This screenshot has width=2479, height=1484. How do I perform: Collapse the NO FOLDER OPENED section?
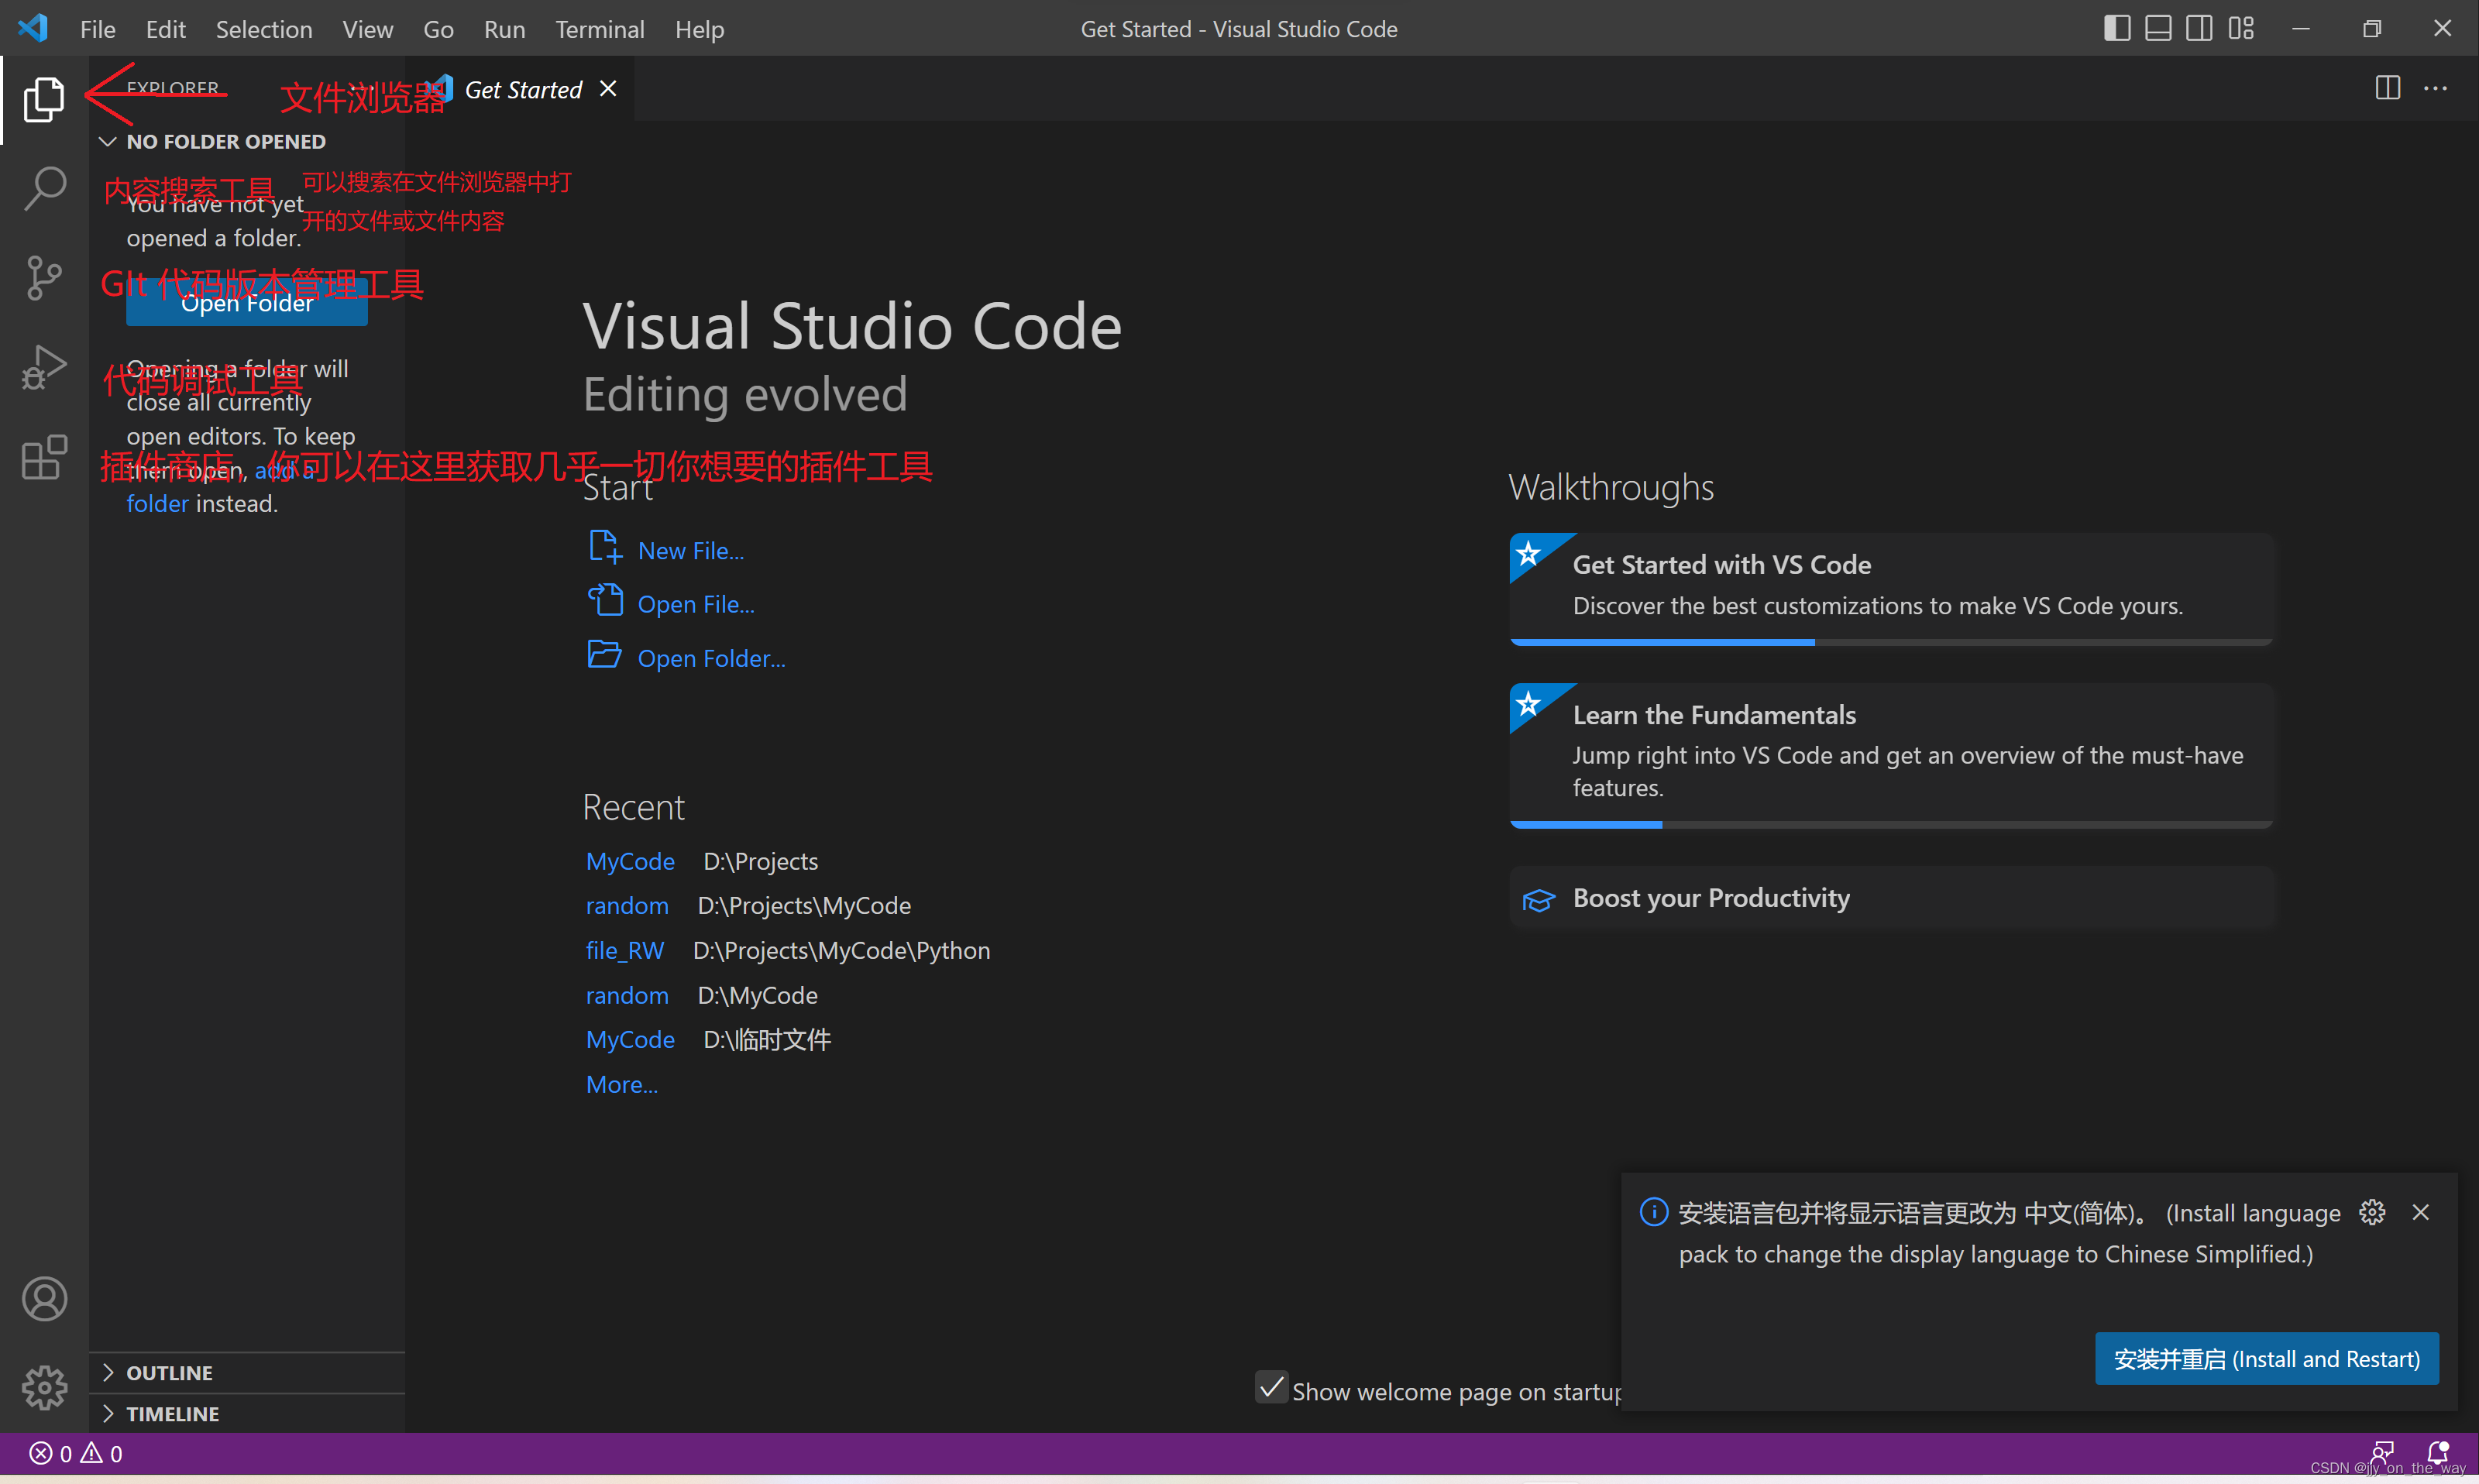click(x=225, y=142)
